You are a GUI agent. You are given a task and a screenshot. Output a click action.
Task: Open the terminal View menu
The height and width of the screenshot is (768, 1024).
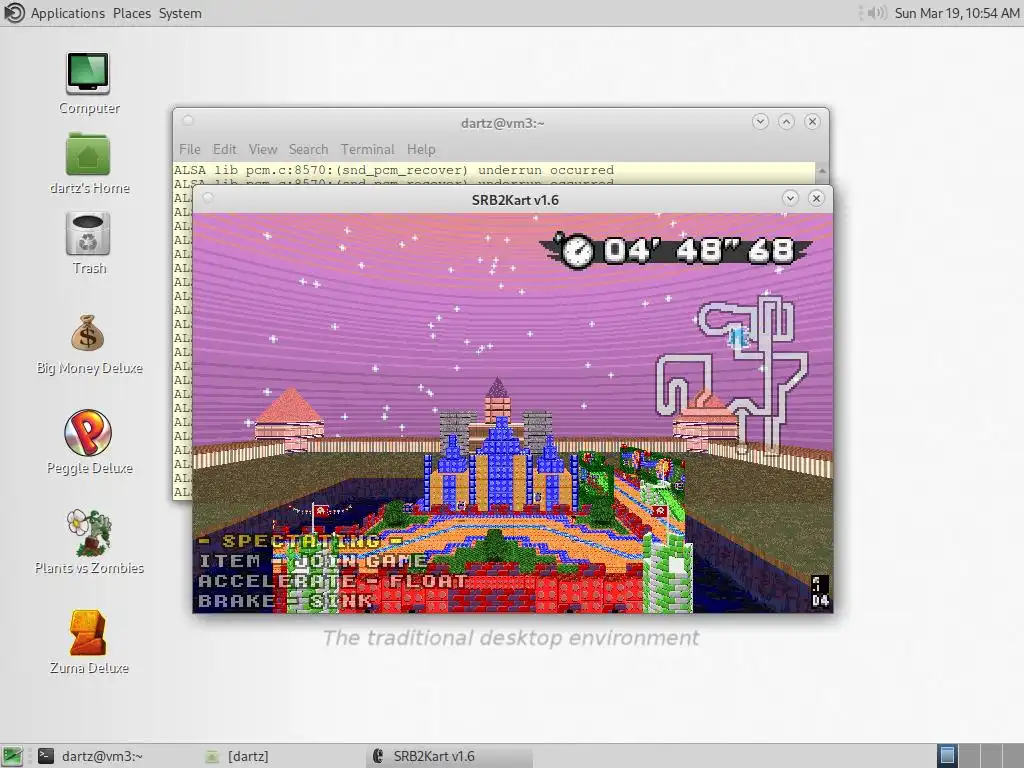pos(263,150)
